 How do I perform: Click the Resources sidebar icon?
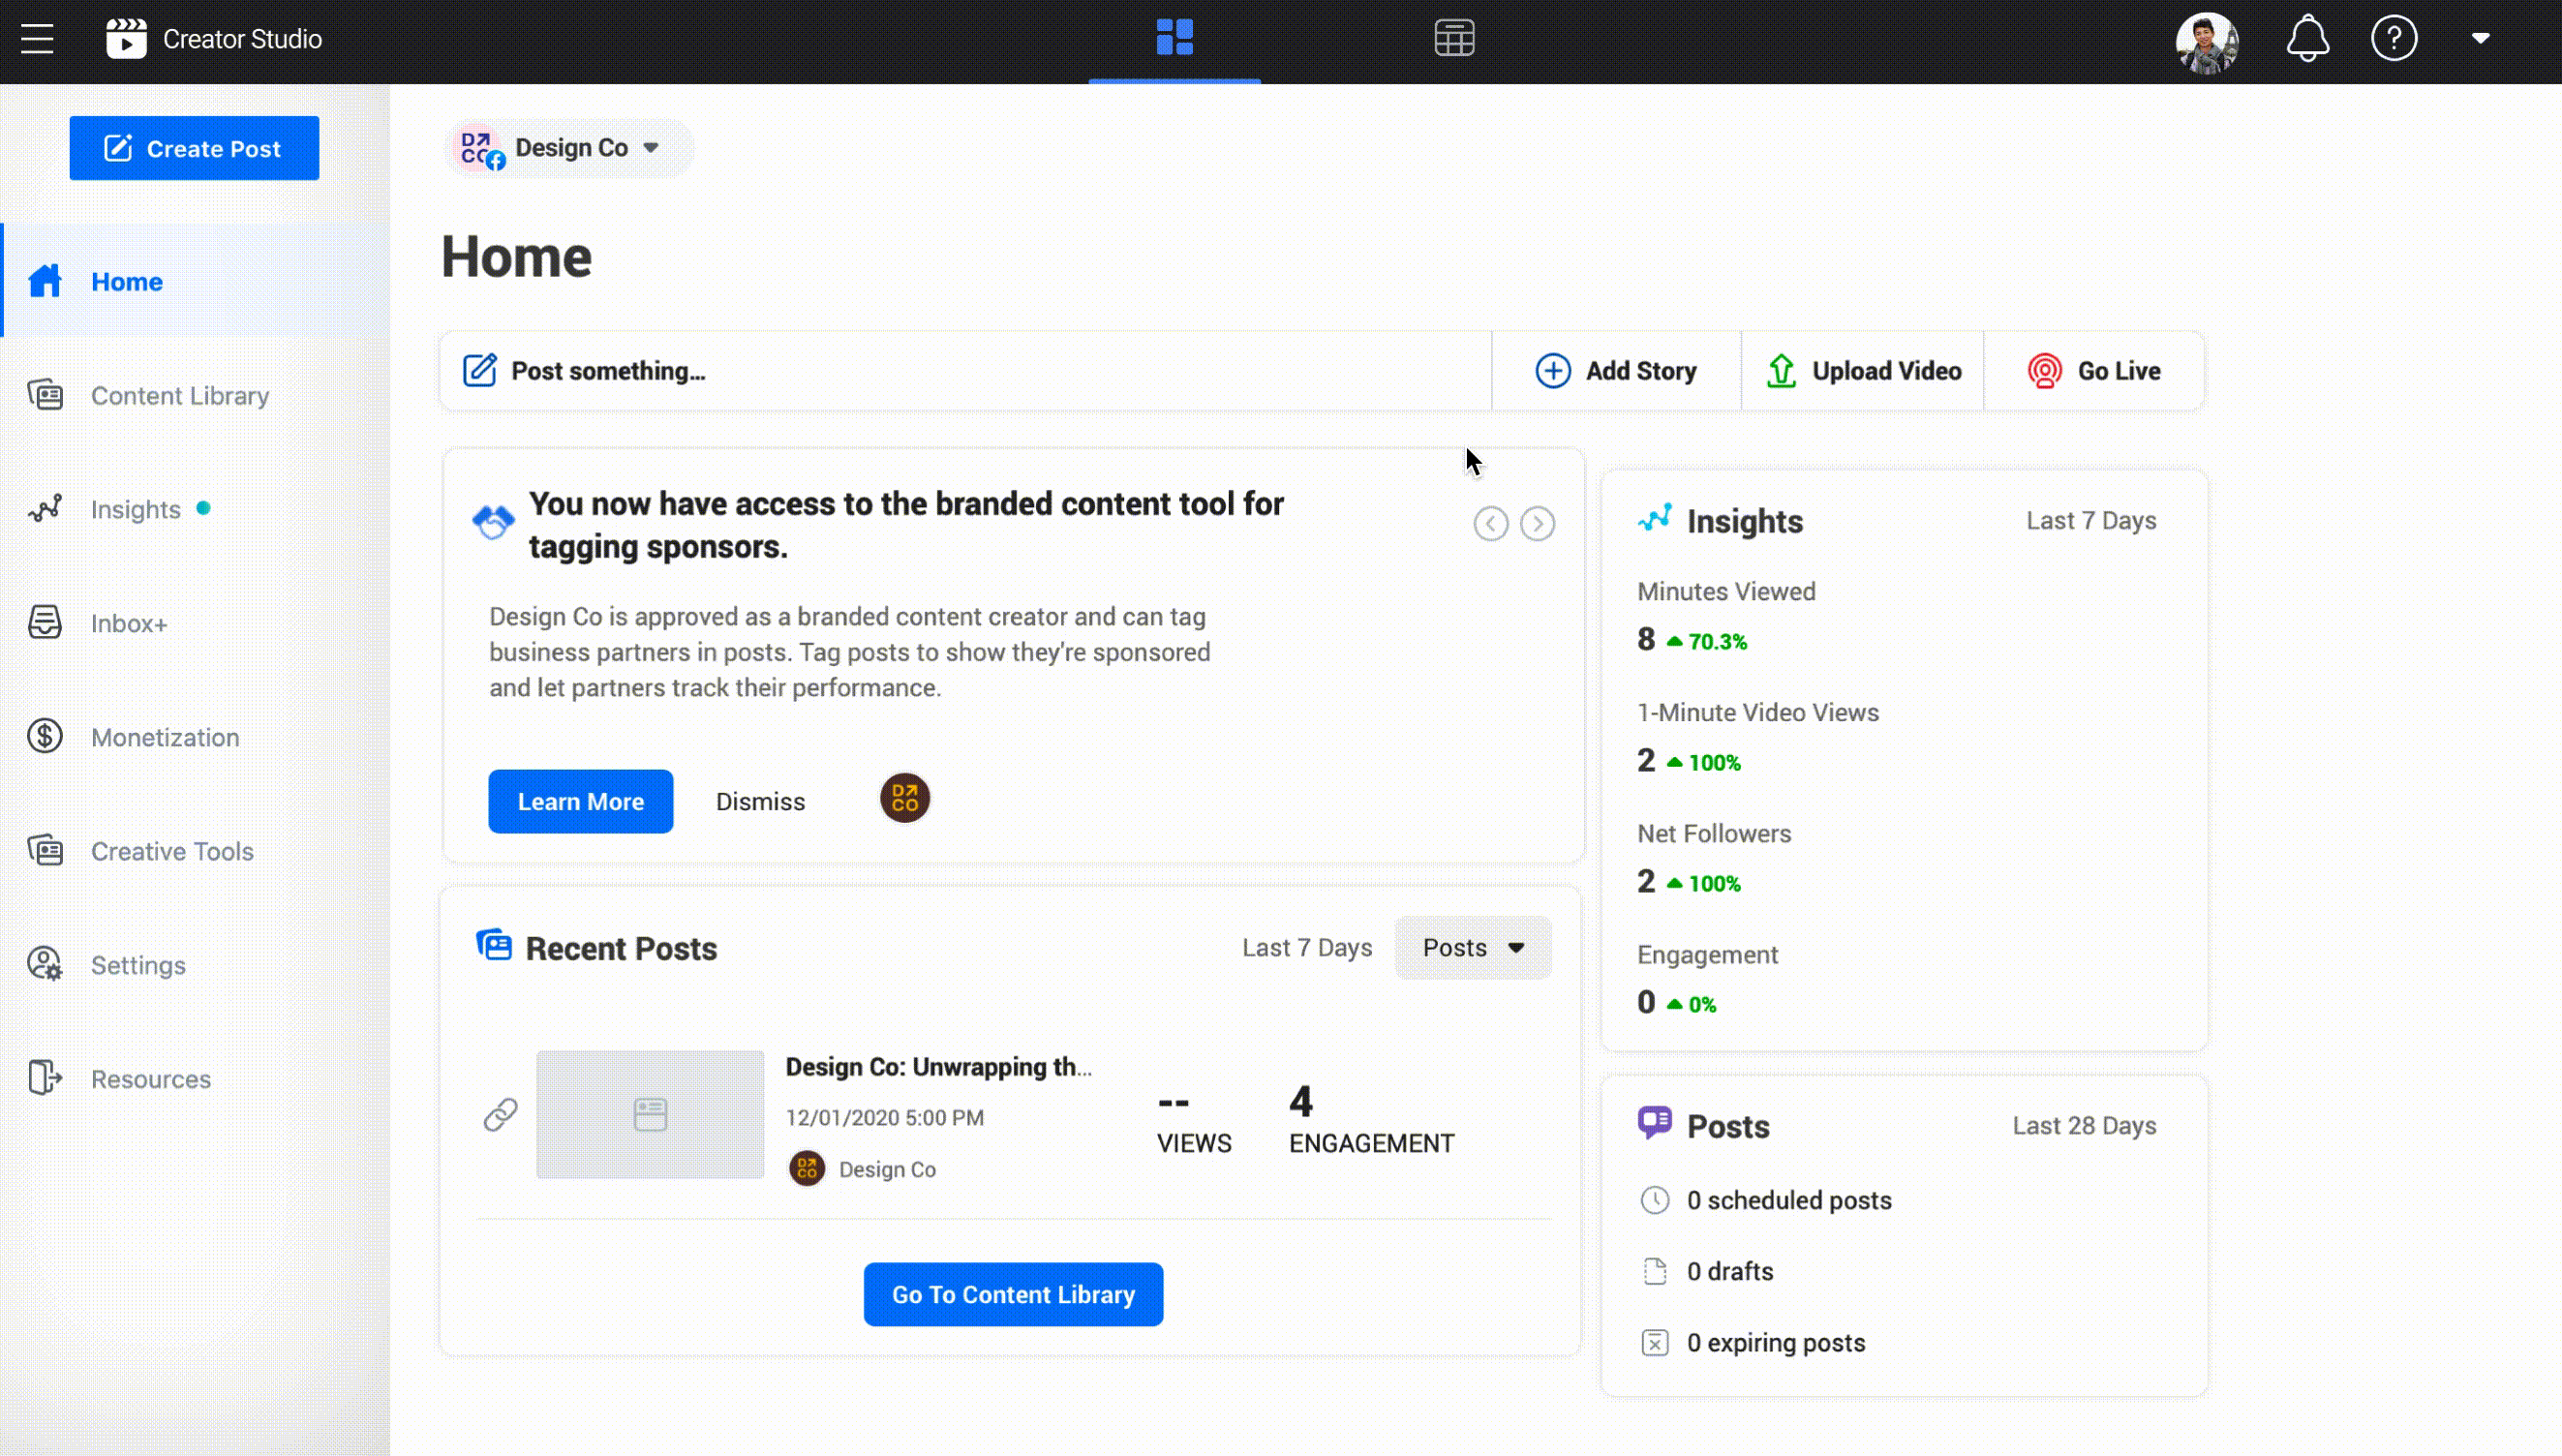[45, 1079]
